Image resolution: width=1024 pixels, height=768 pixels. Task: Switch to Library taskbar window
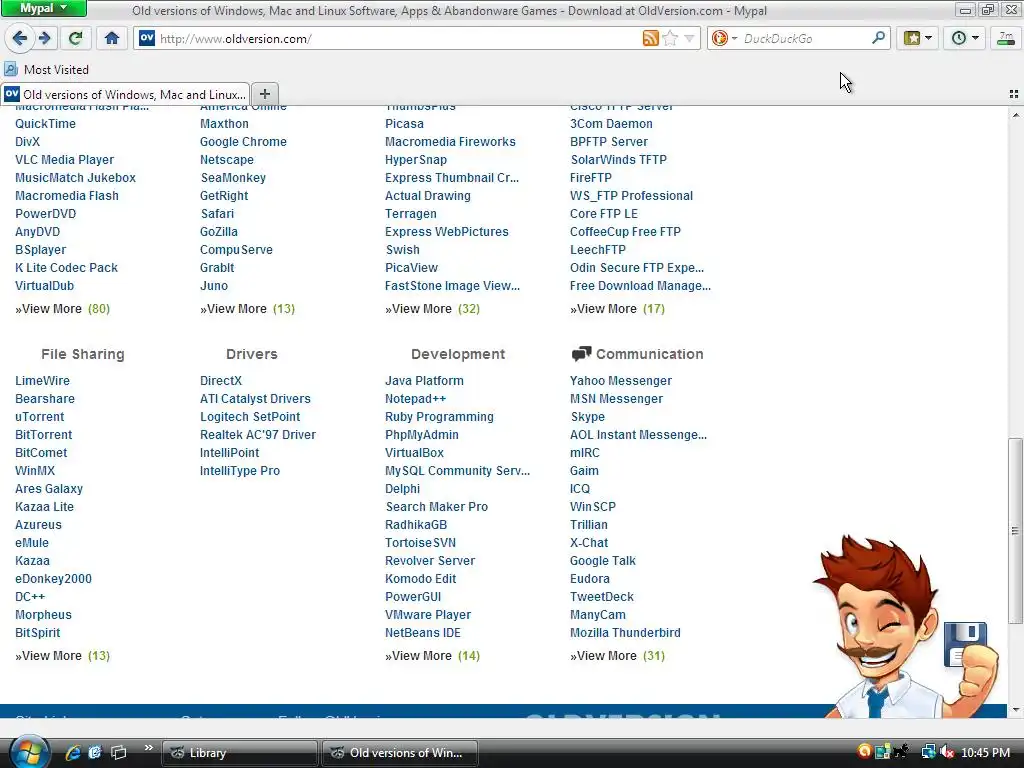point(240,753)
